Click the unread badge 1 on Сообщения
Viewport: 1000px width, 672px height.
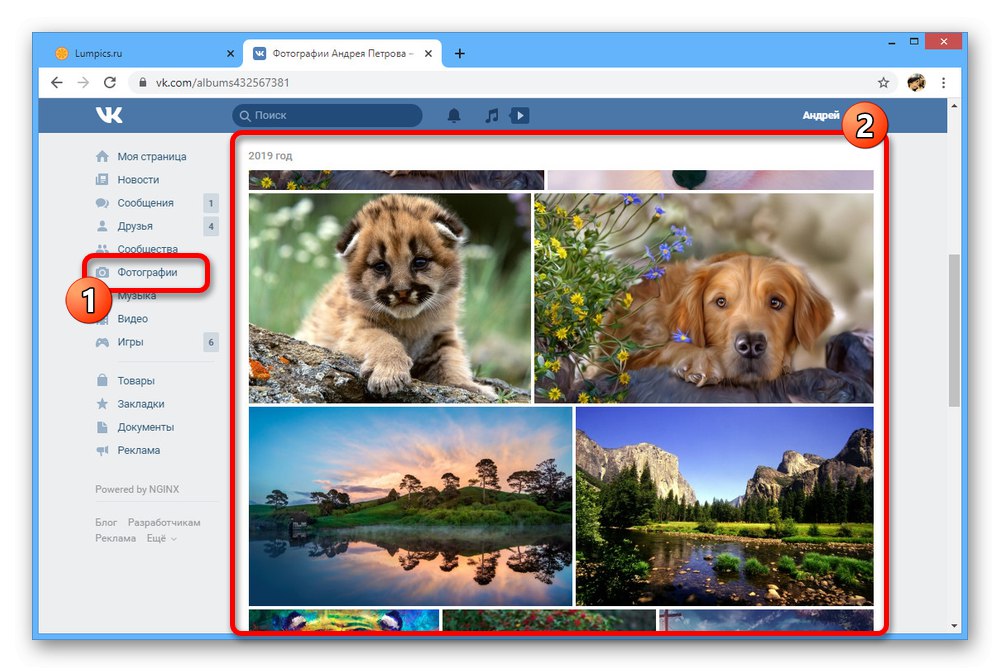click(211, 203)
